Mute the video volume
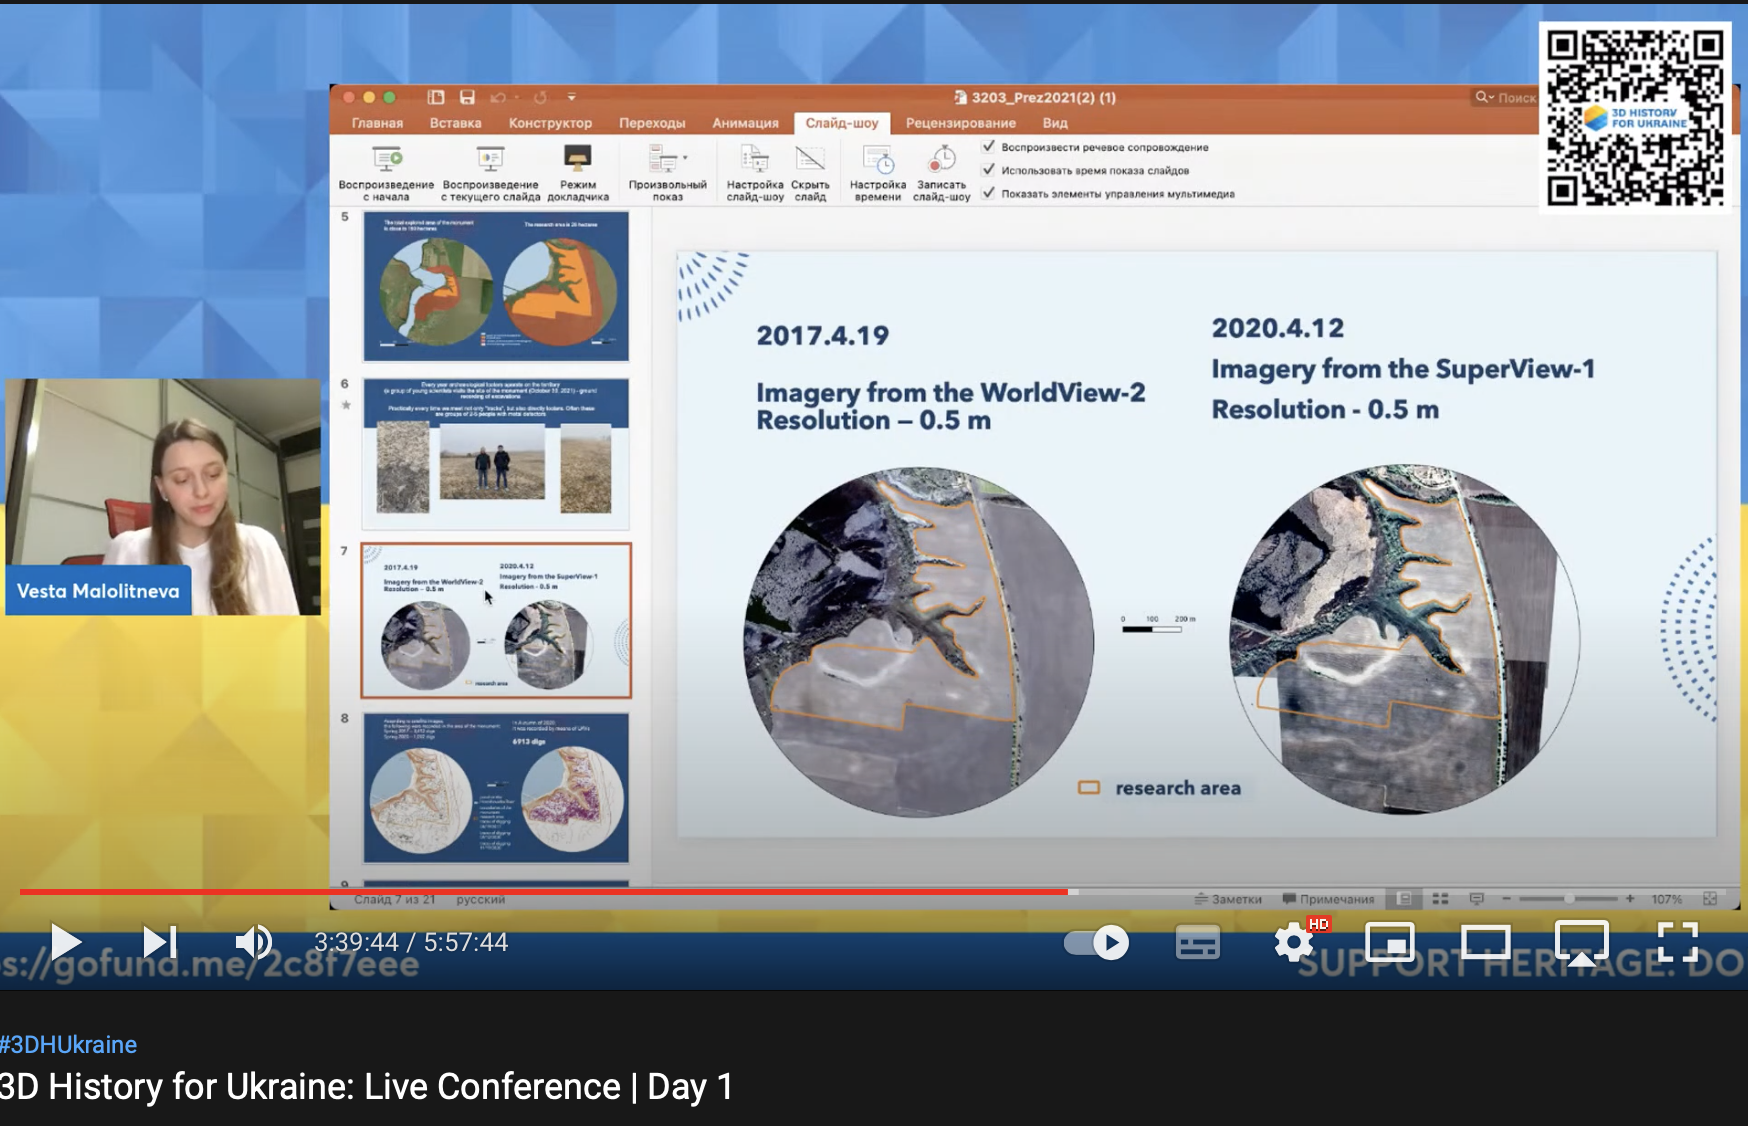The width and height of the screenshot is (1748, 1126). 254,942
